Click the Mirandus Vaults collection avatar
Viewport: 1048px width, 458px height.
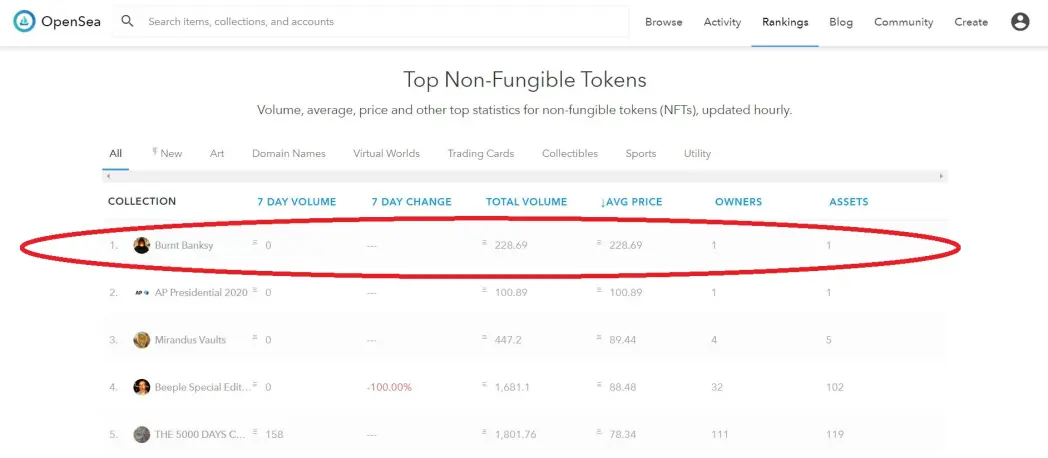coord(142,340)
